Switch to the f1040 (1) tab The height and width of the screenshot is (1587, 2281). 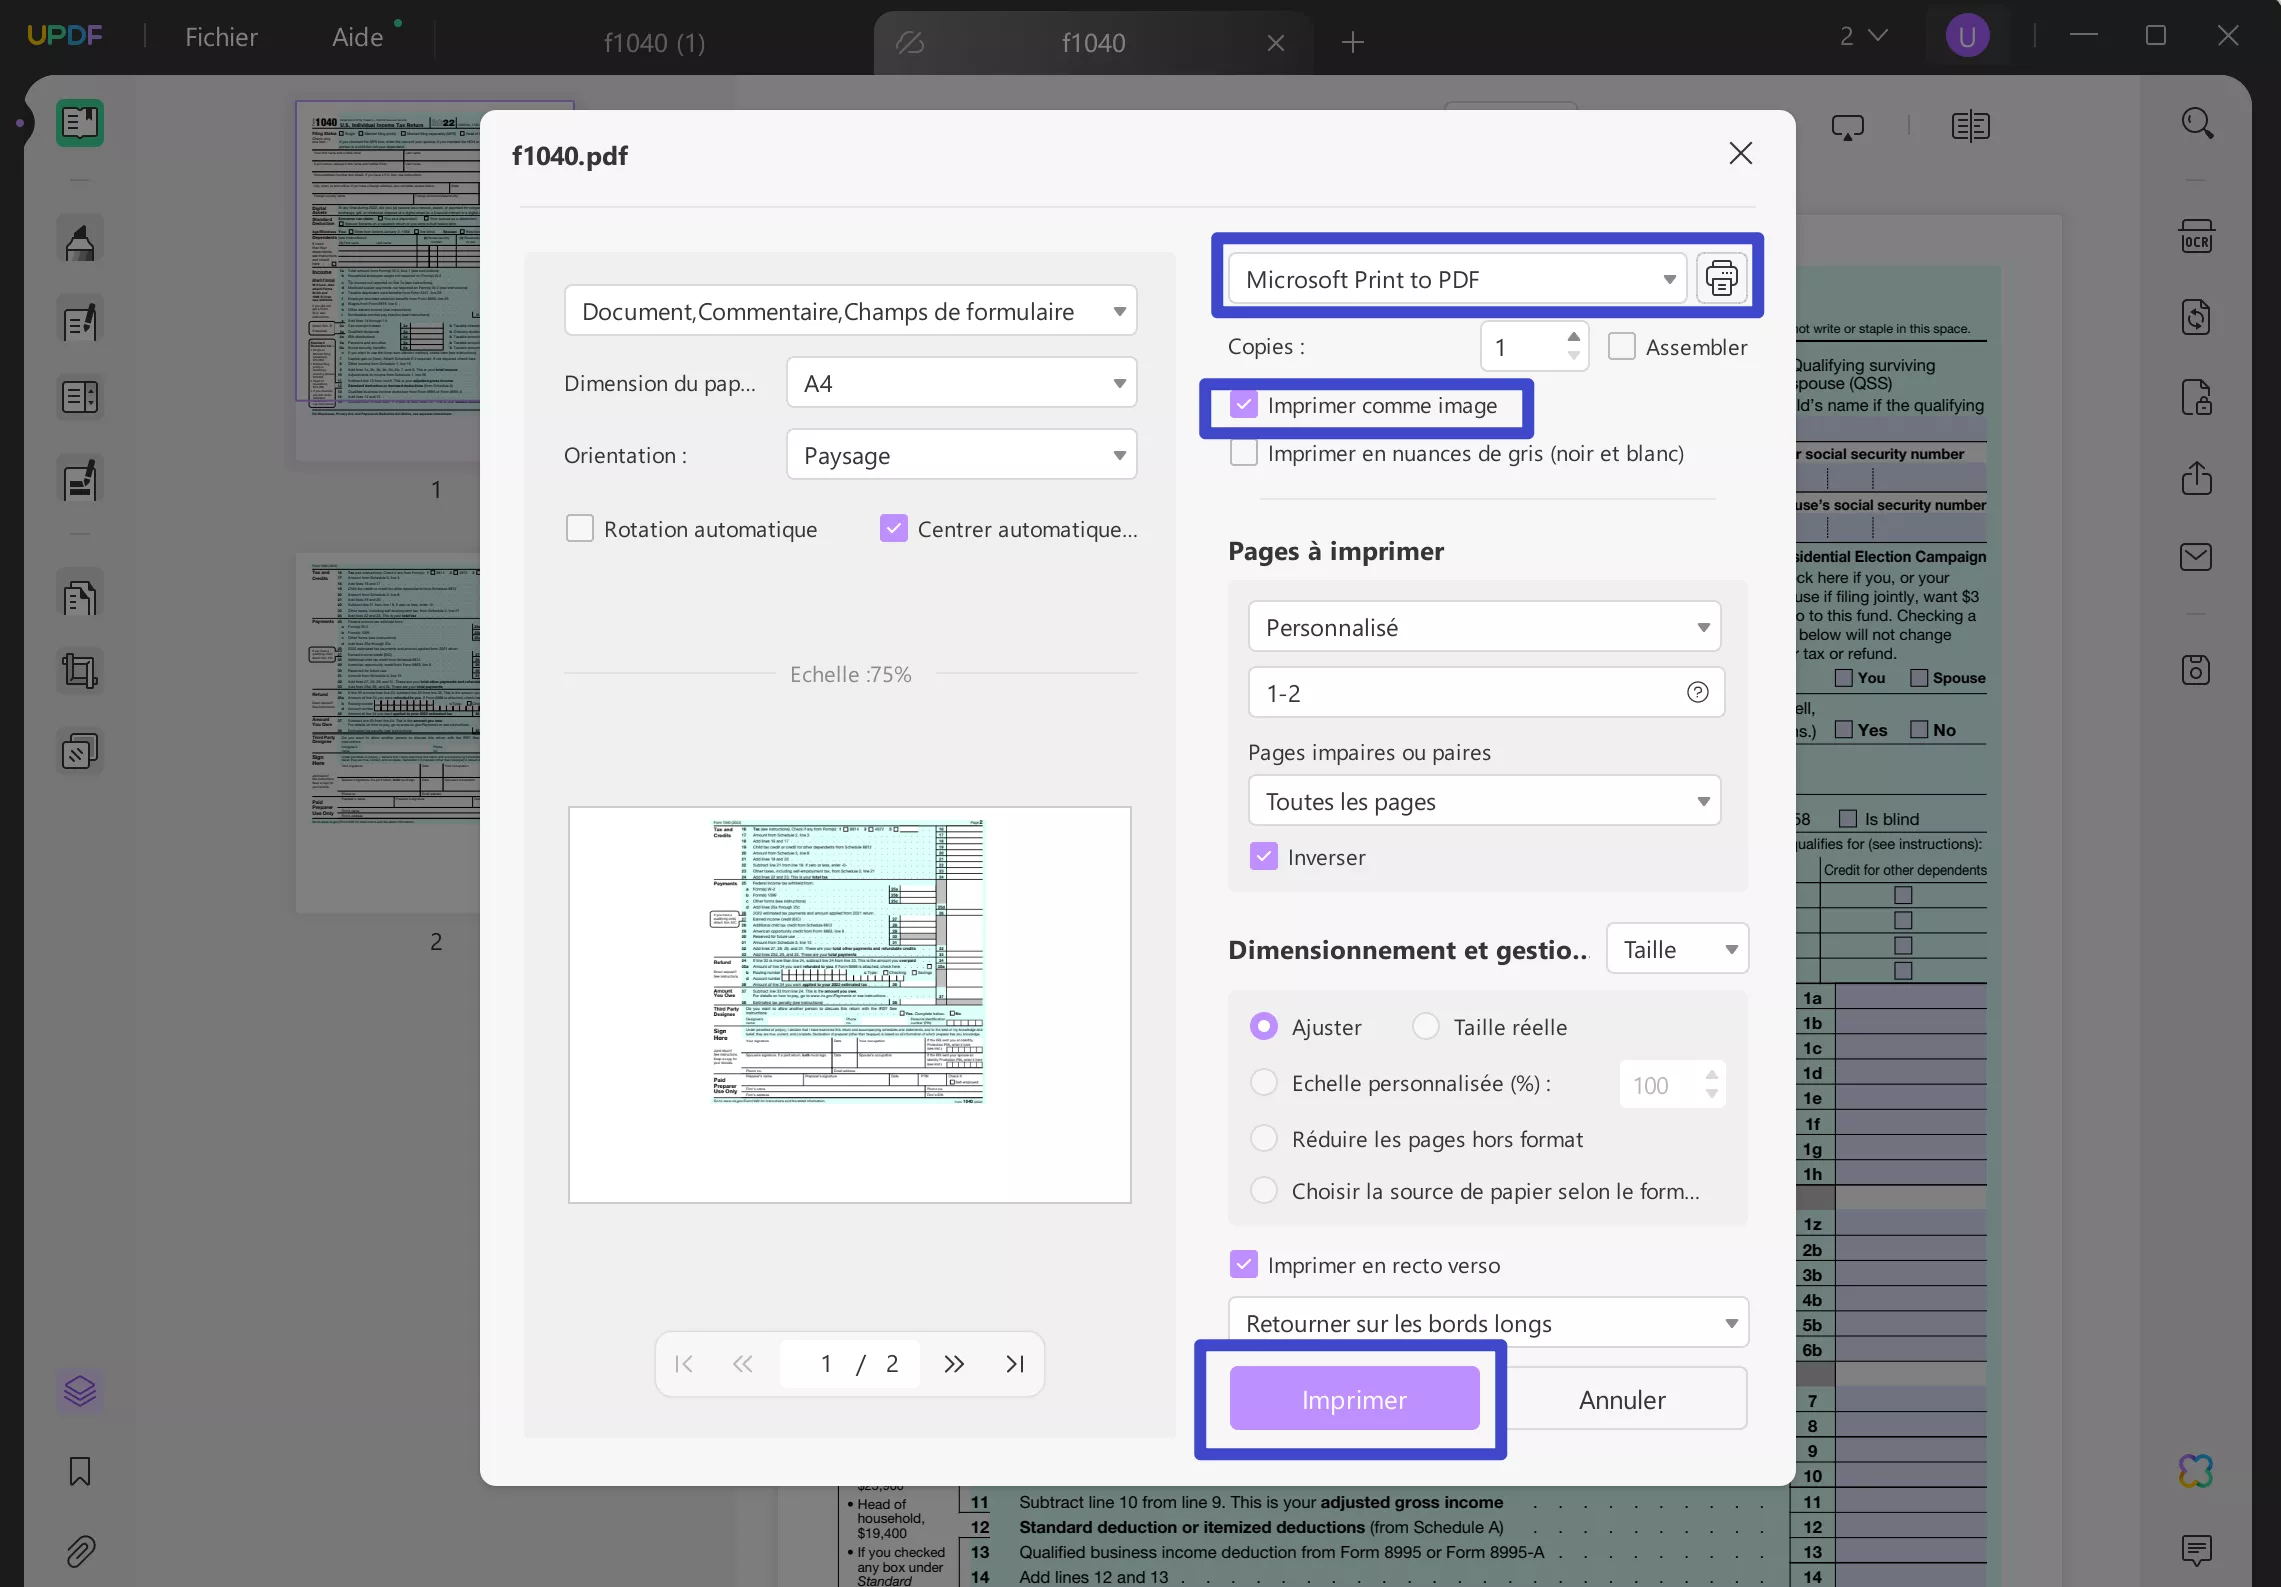(653, 42)
